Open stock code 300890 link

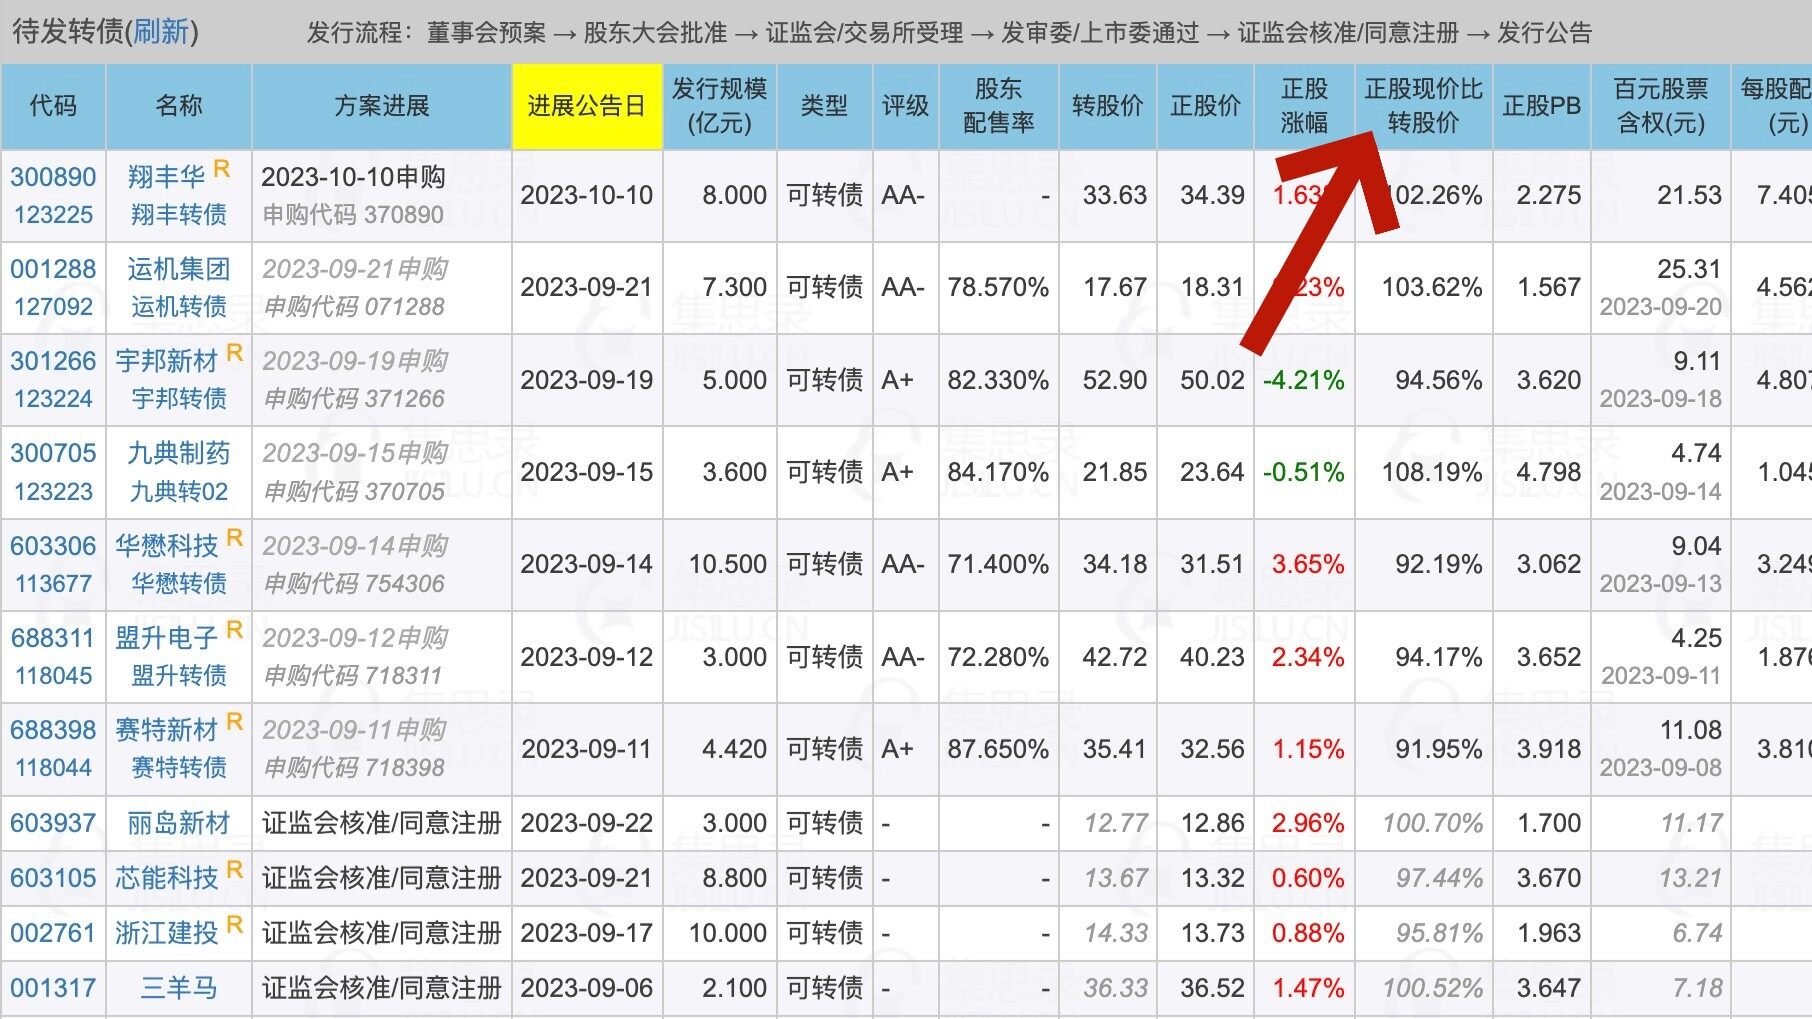click(53, 173)
